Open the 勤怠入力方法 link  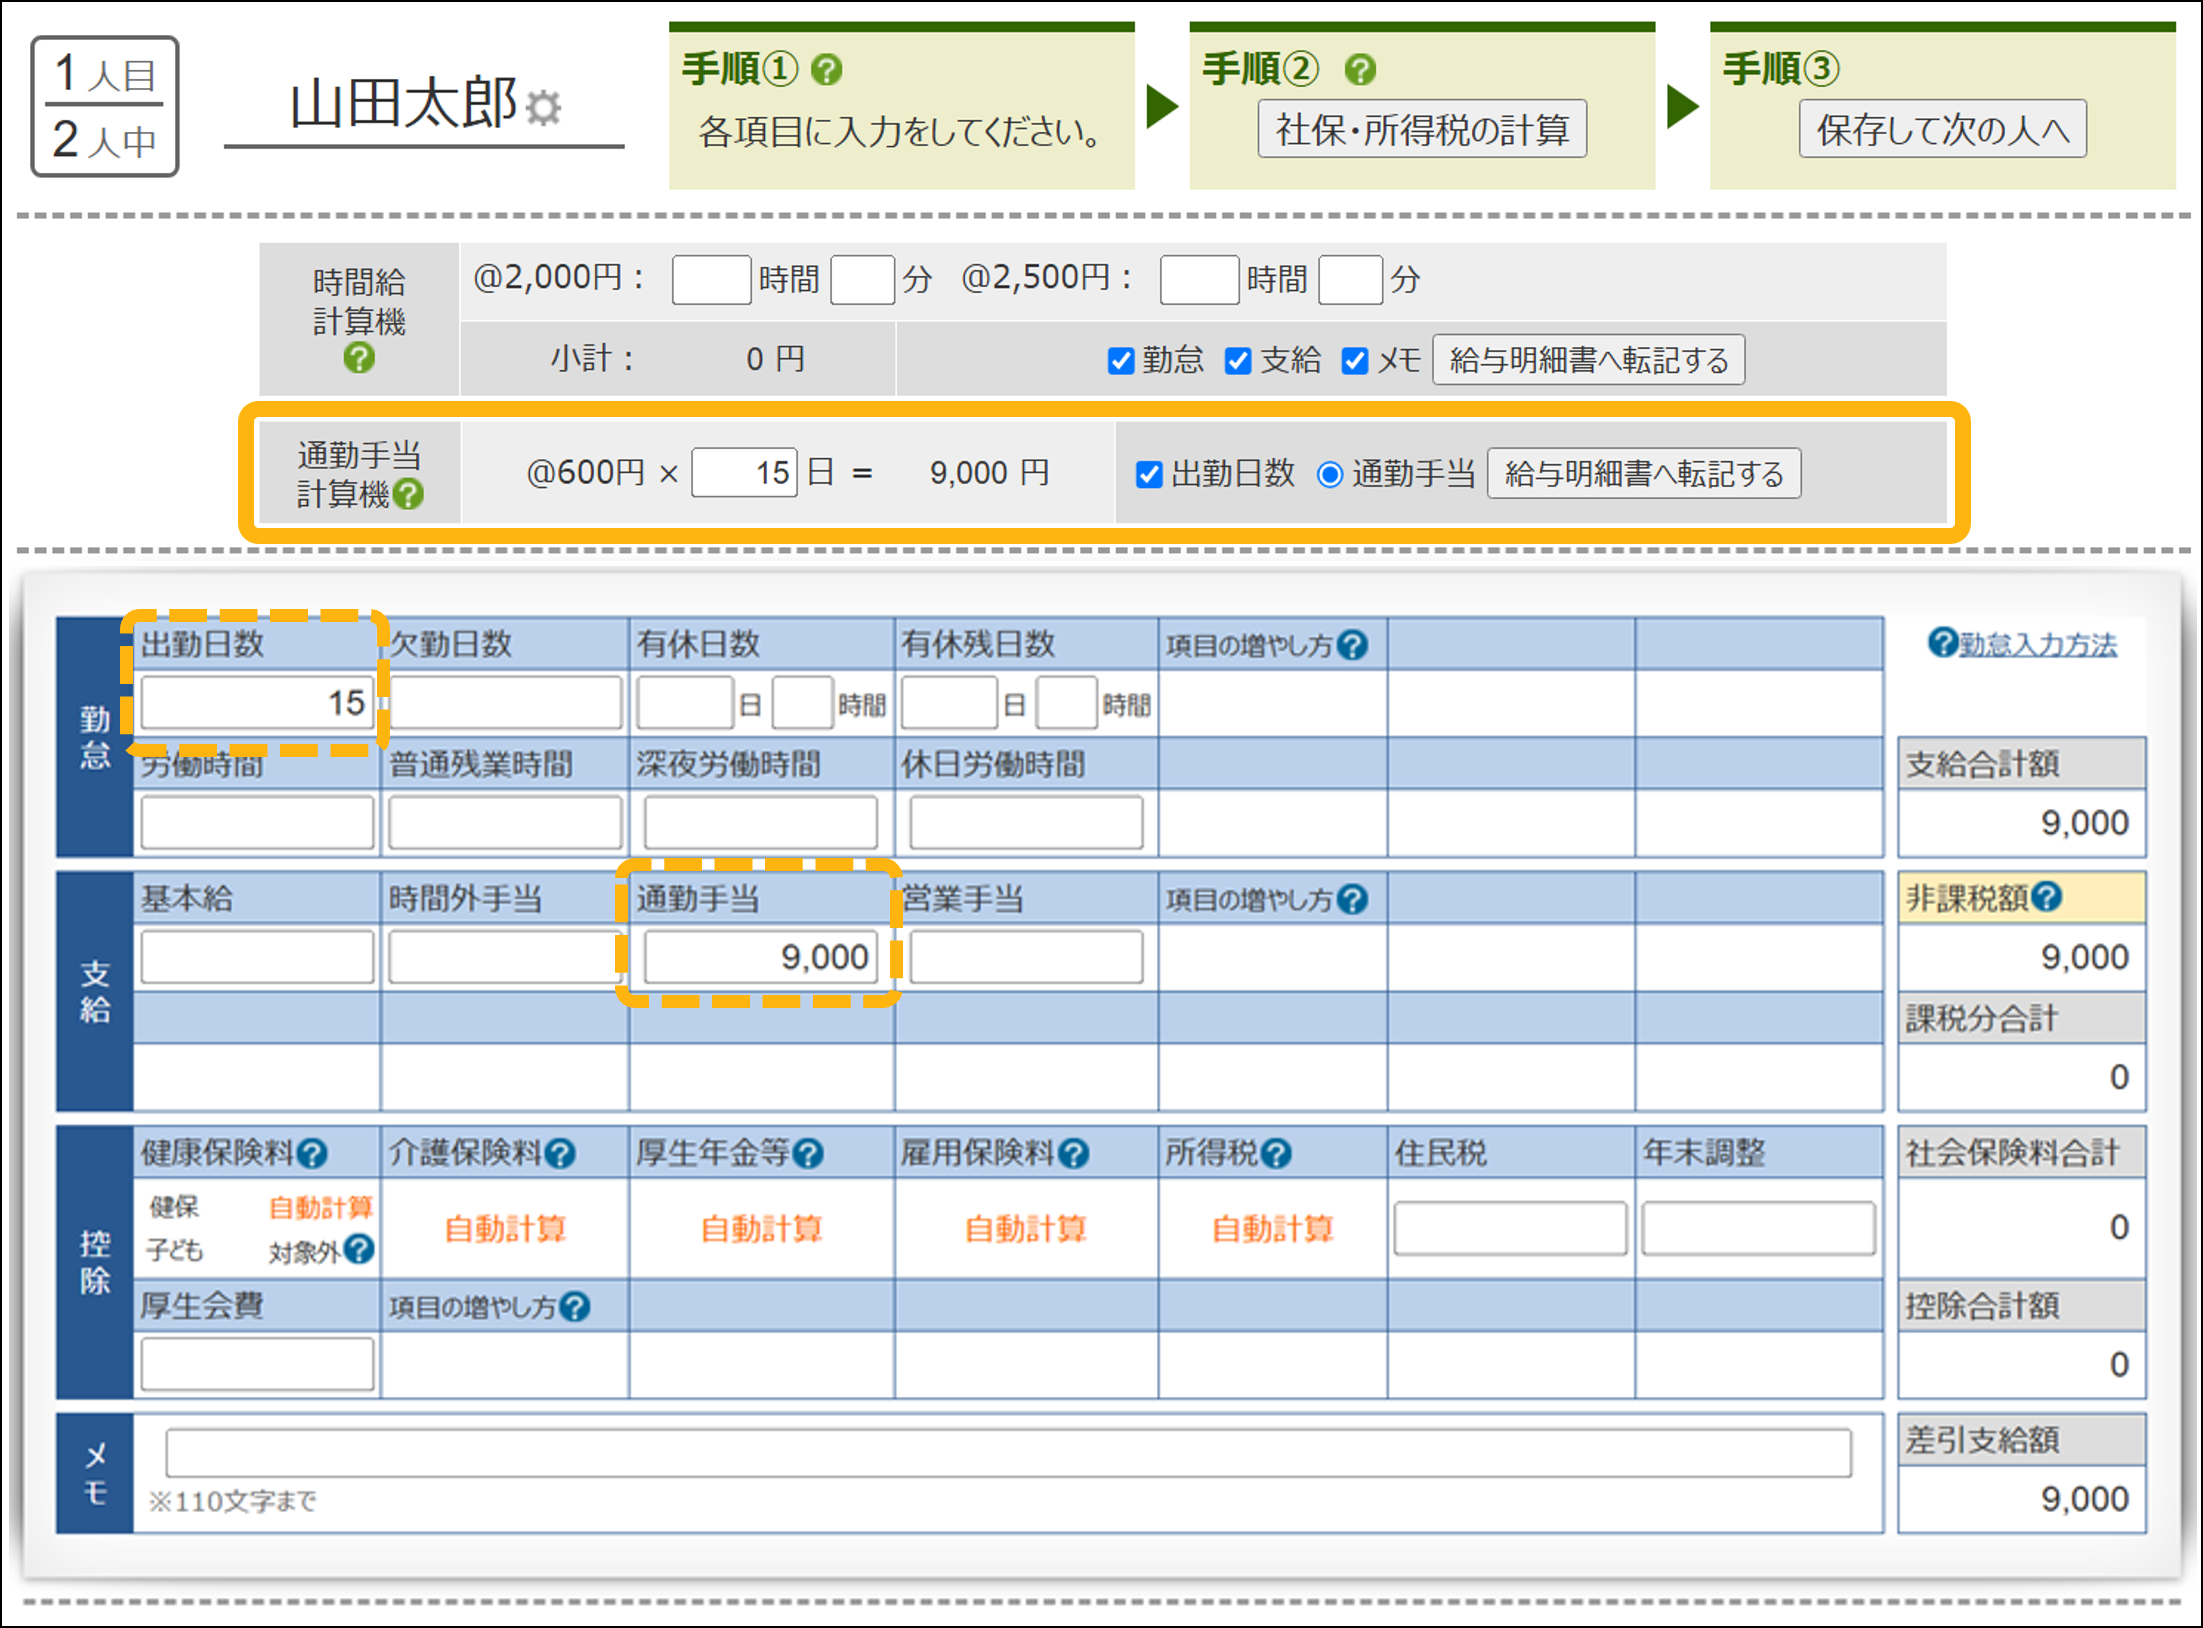click(2037, 645)
